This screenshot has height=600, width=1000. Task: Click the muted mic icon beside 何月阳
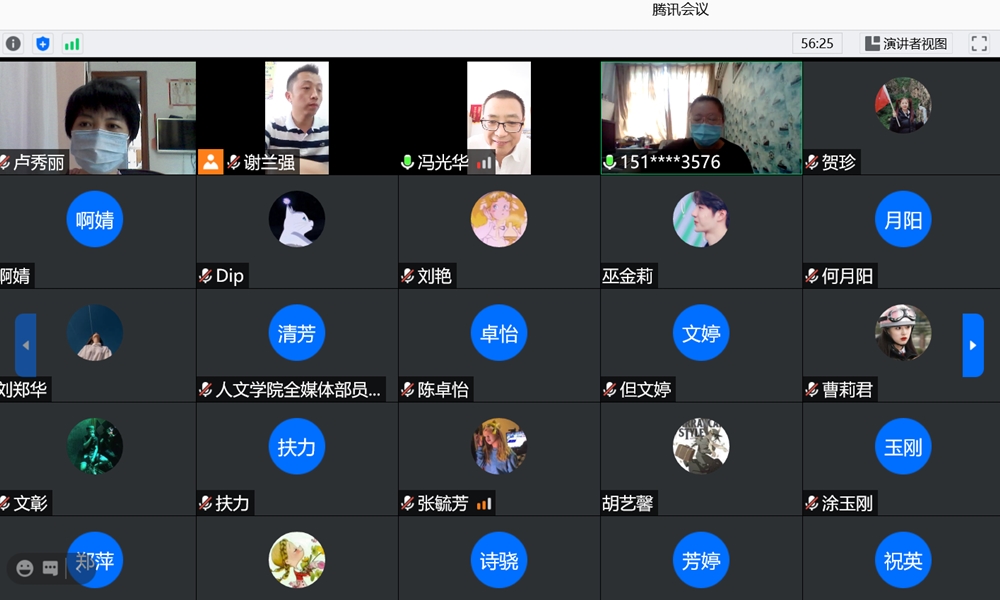coord(812,276)
